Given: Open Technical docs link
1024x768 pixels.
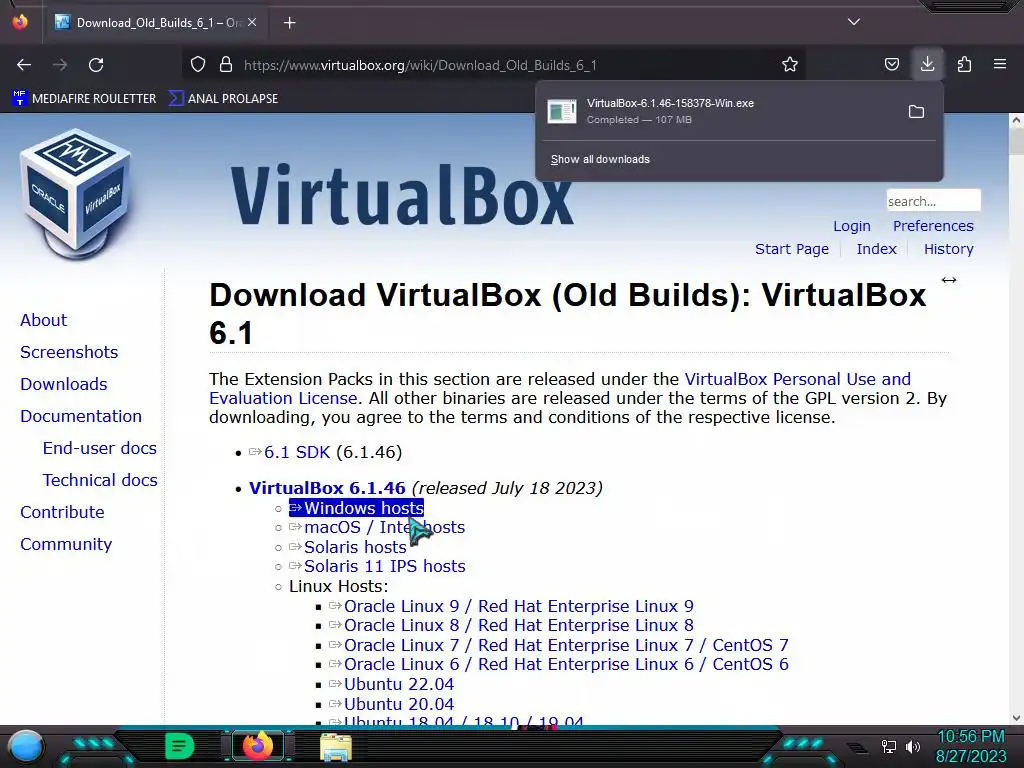Looking at the screenshot, I should 100,480.
